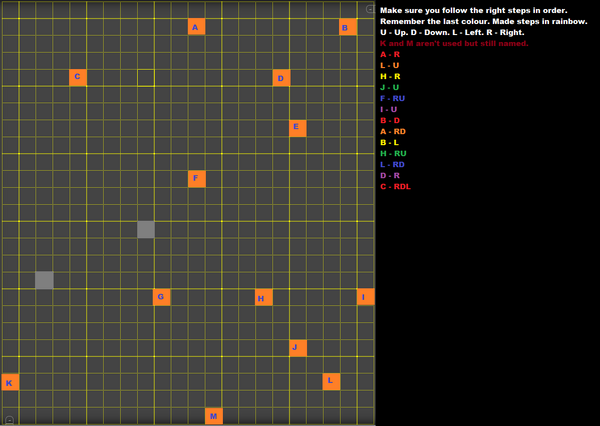Click the dark red note about K and M
This screenshot has height=426, width=600.
[454, 44]
